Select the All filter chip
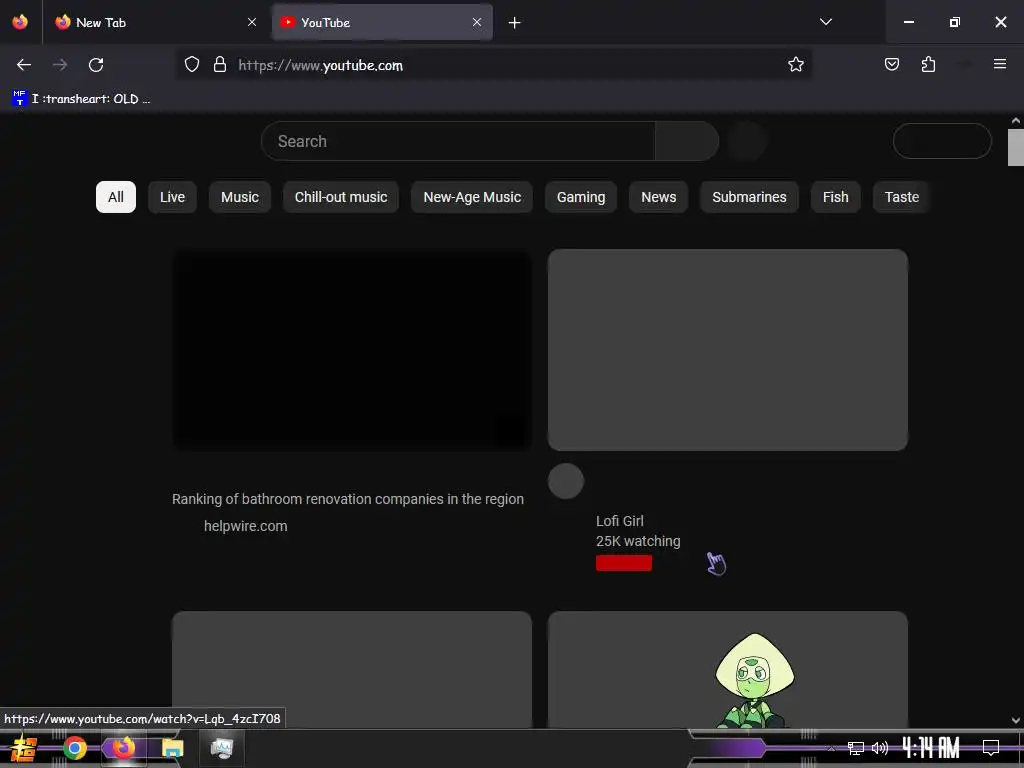 (x=116, y=197)
